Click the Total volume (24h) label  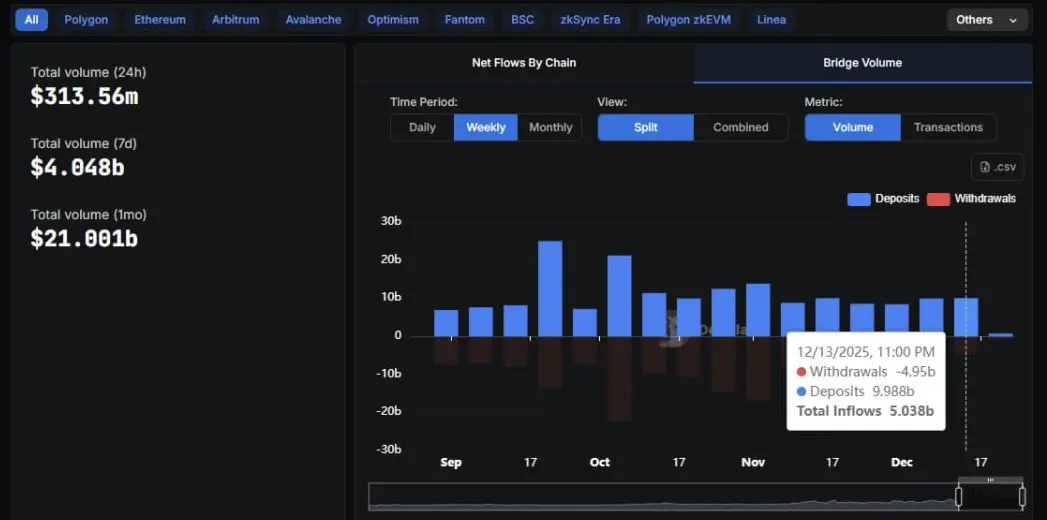[x=88, y=72]
